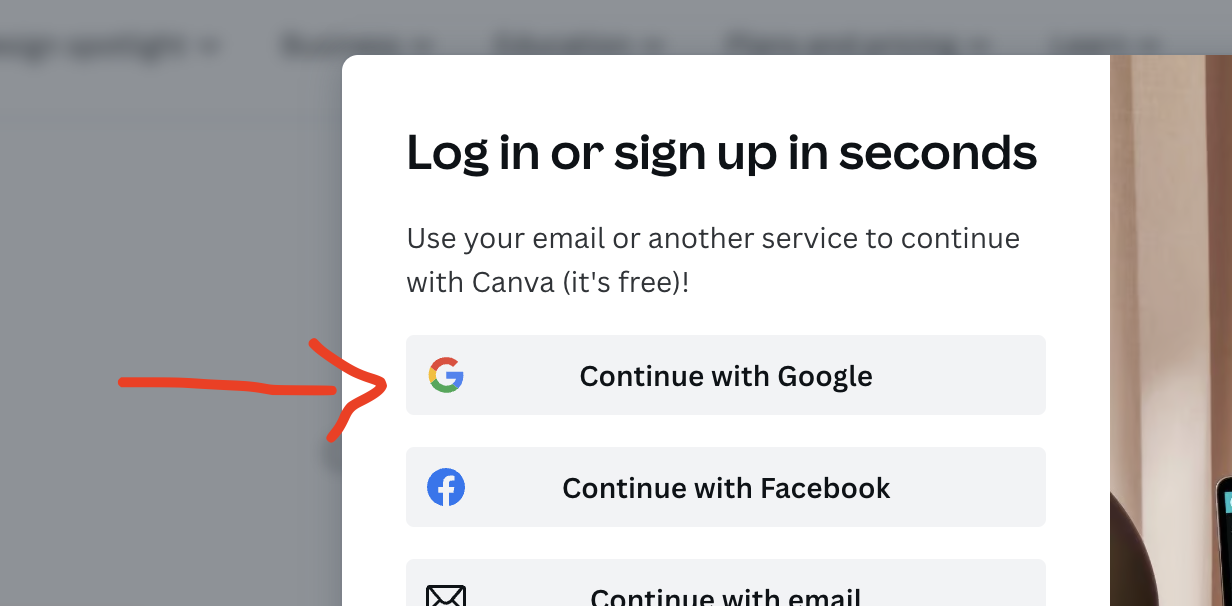Viewport: 1232px width, 606px height.
Task: Expand the chevron beside Design spotlight
Action: (x=210, y=46)
